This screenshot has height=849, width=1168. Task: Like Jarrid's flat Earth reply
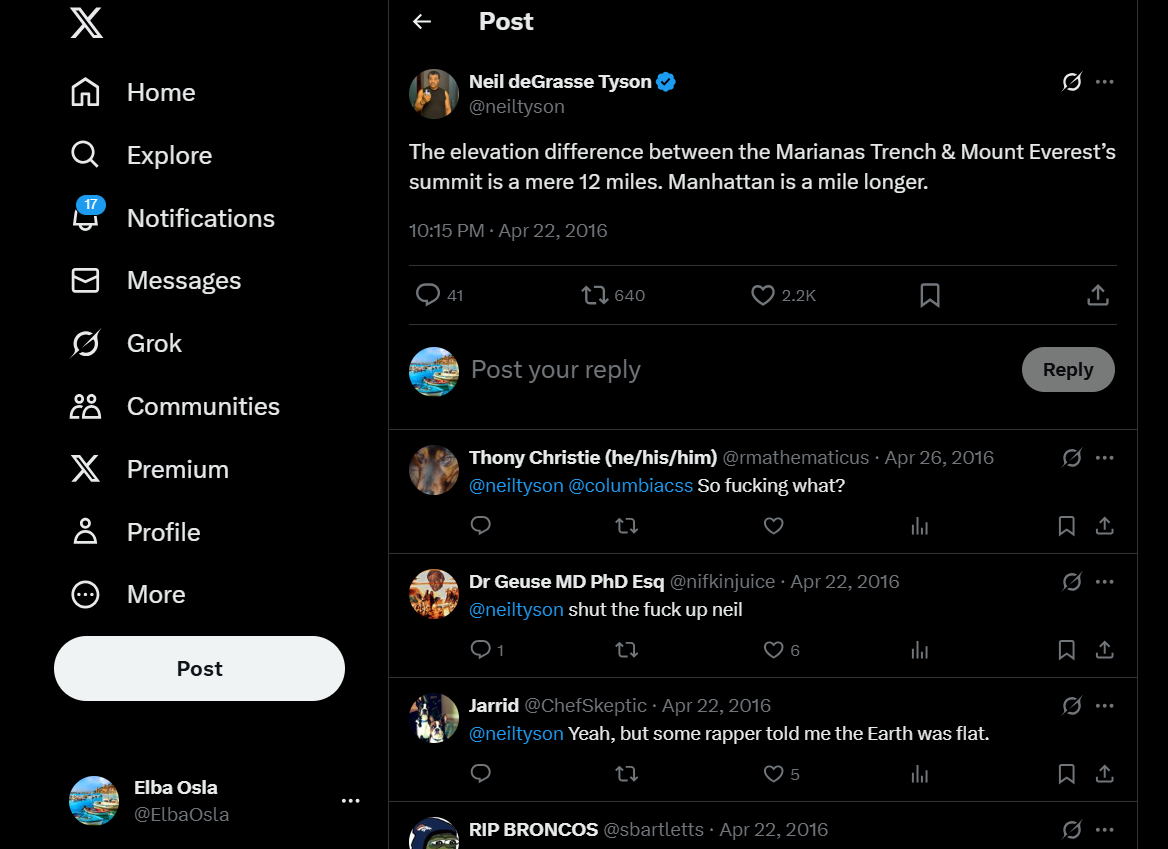[773, 774]
